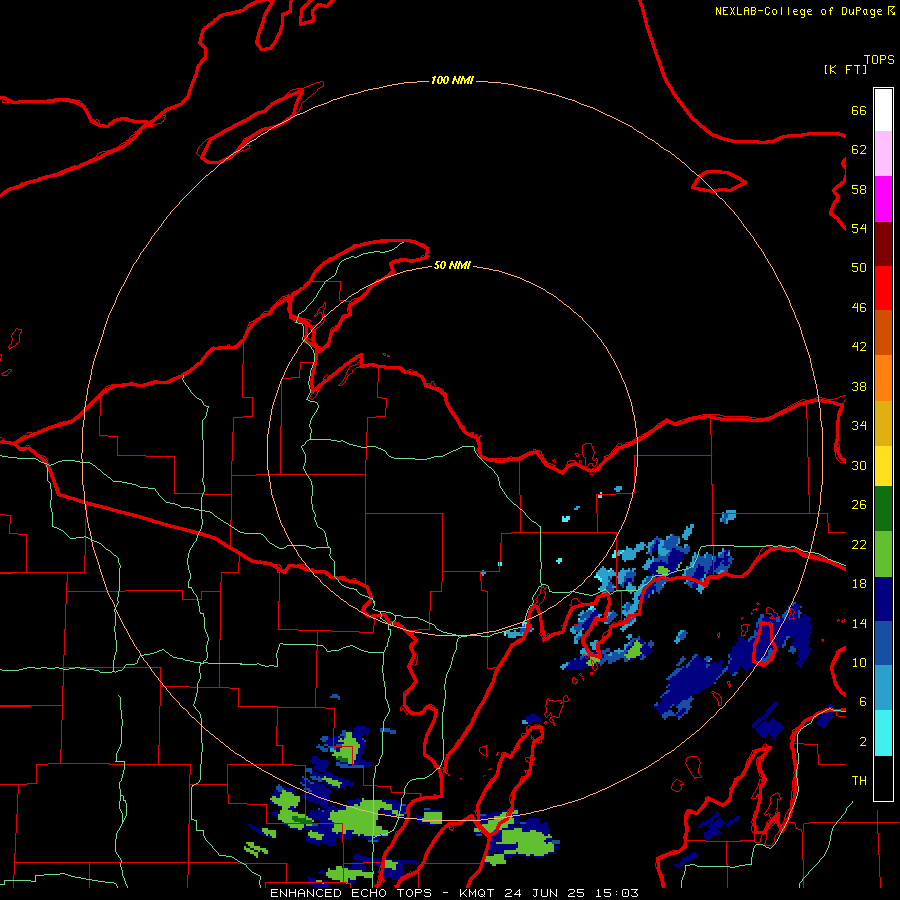
Task: Click the legend value "18"
Action: click(x=859, y=584)
